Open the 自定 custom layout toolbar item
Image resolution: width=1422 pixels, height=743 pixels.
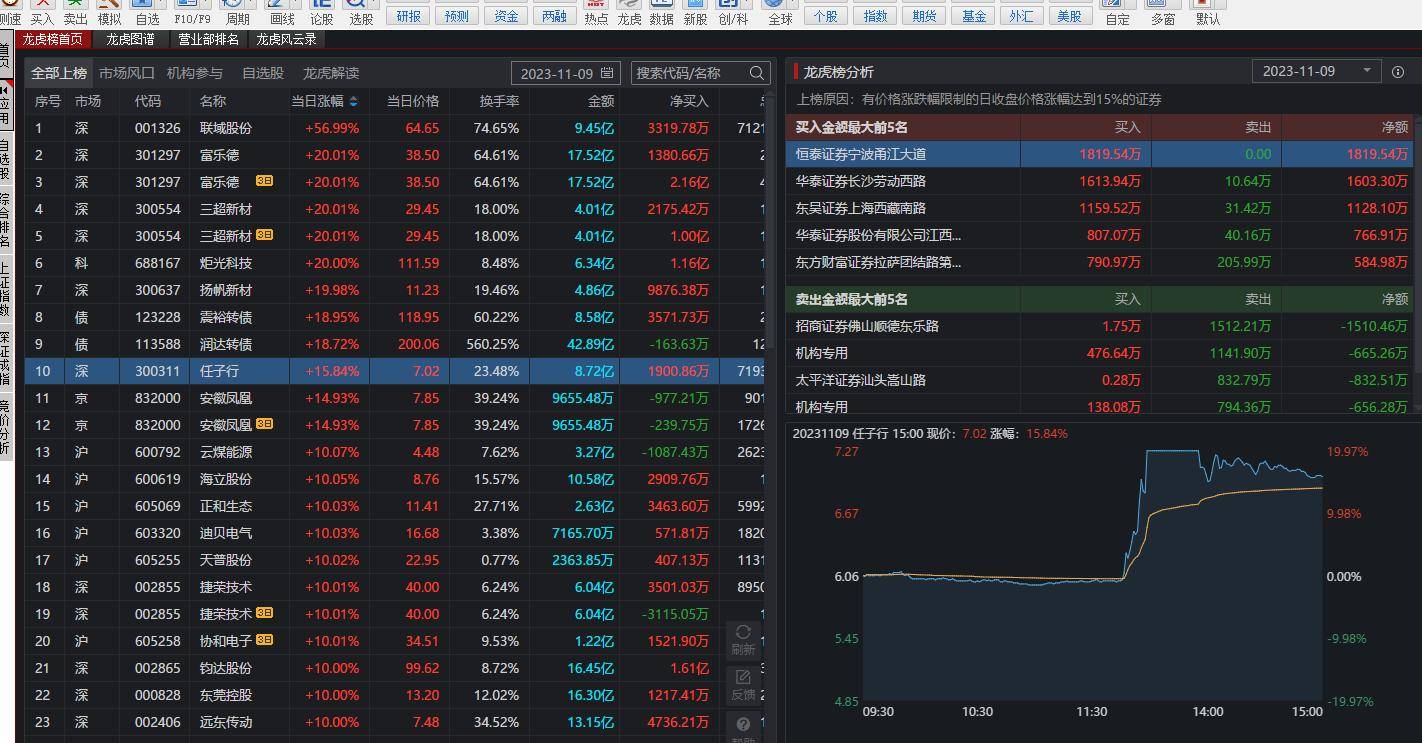[1118, 13]
